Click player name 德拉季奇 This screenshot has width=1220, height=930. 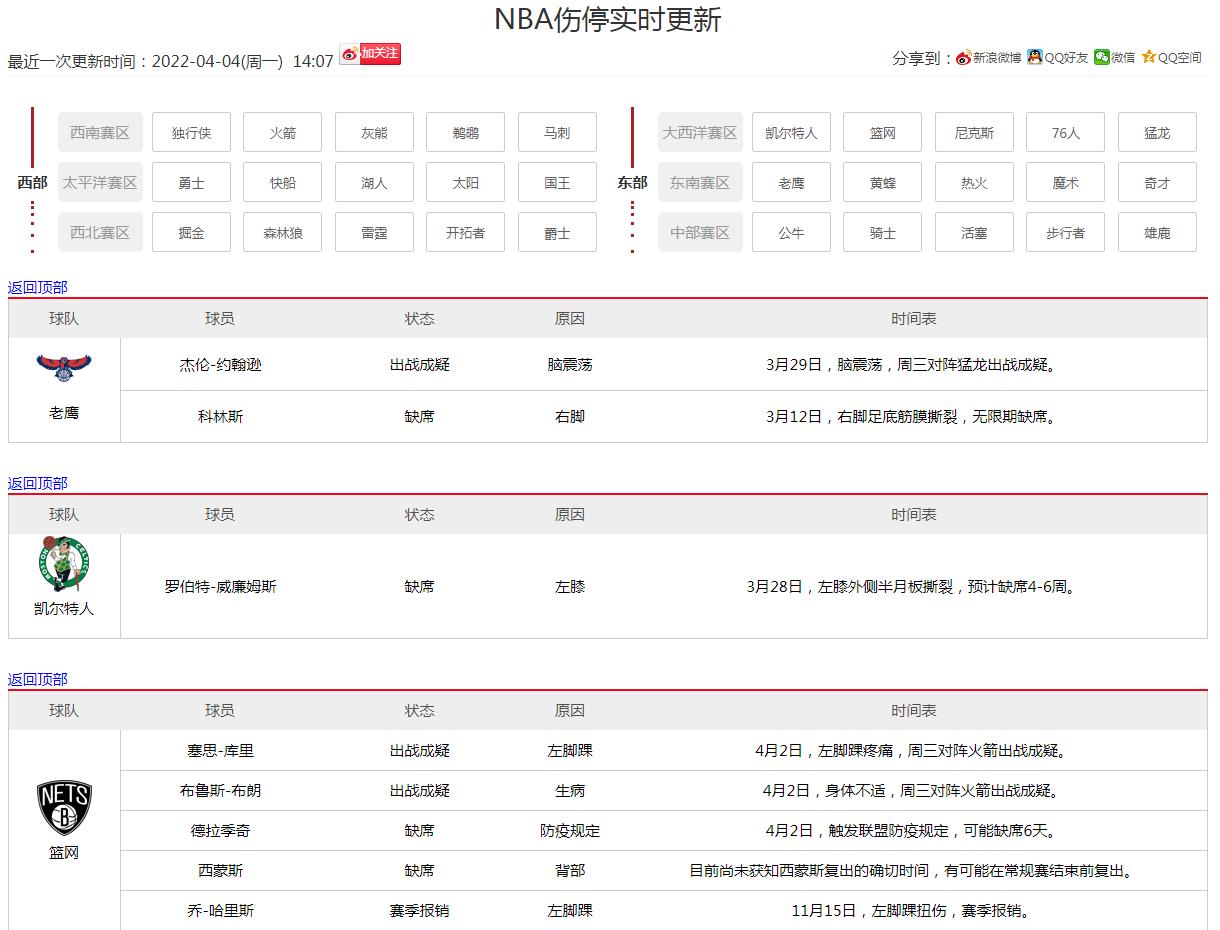pyautogui.click(x=220, y=830)
